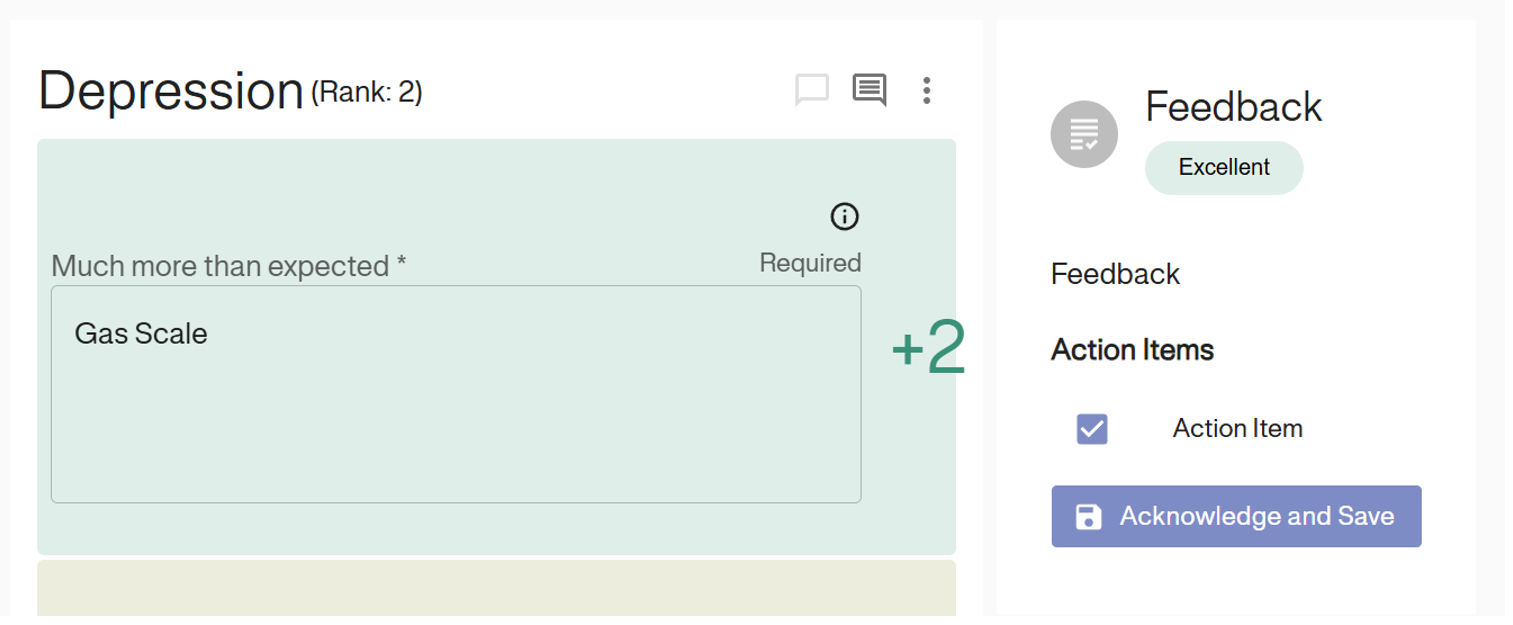This screenshot has width=1513, height=625.
Task: Click the floppy disk save icon
Action: [x=1088, y=516]
